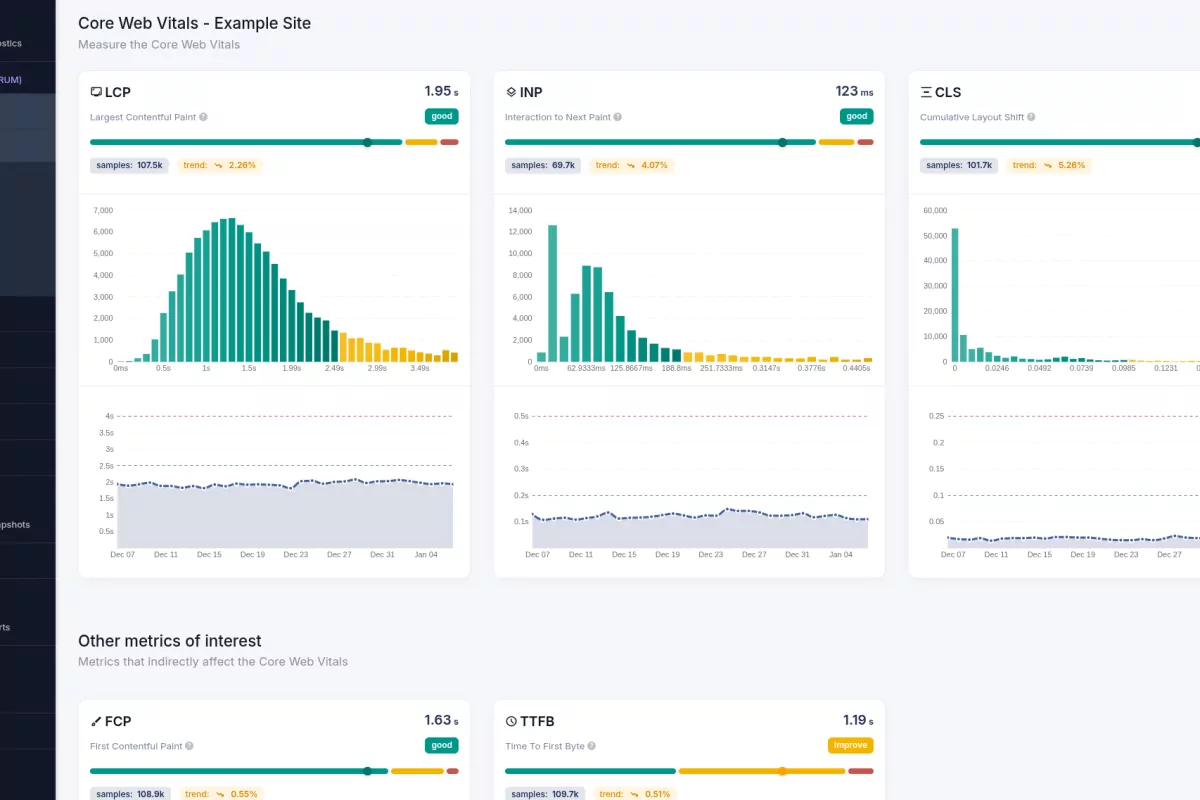
Task: Click the samples 69.7k chip on INP card
Action: tap(542, 165)
